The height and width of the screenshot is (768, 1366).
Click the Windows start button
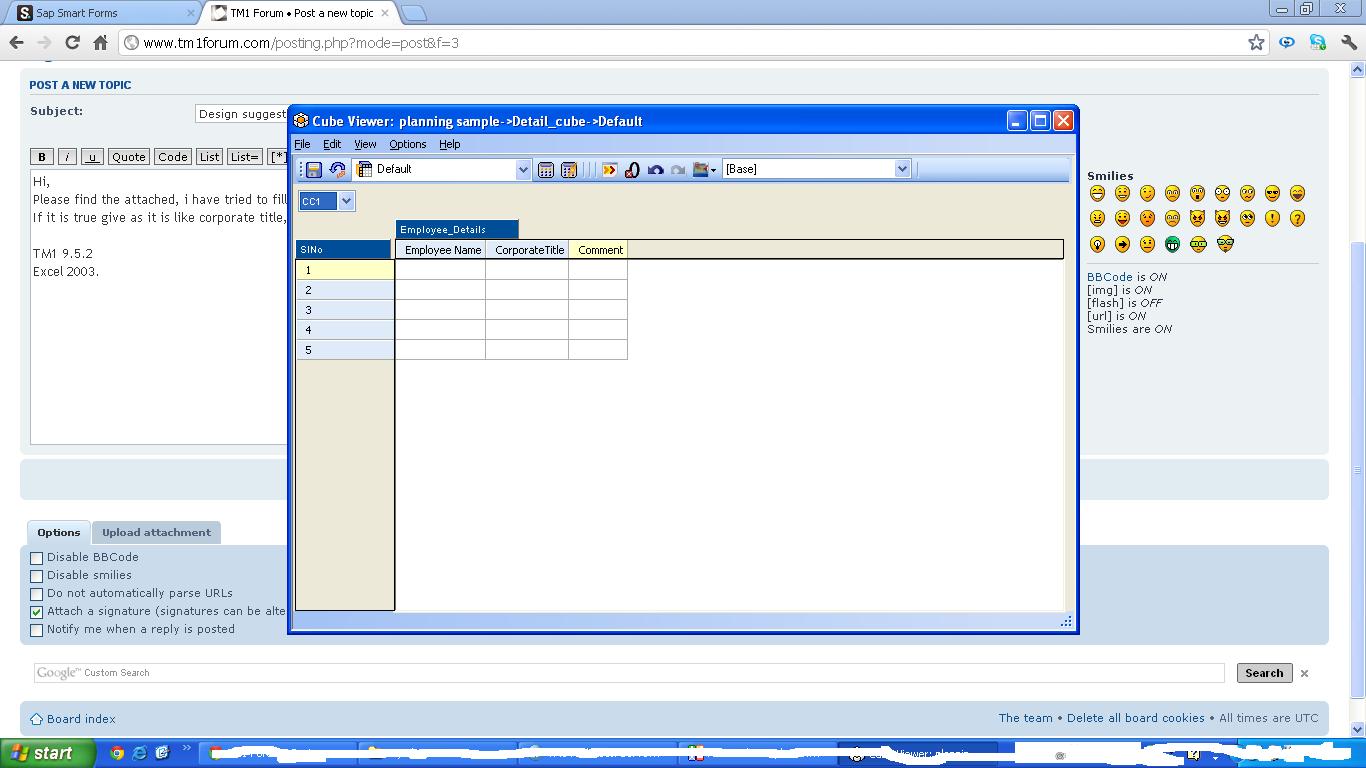pos(47,754)
